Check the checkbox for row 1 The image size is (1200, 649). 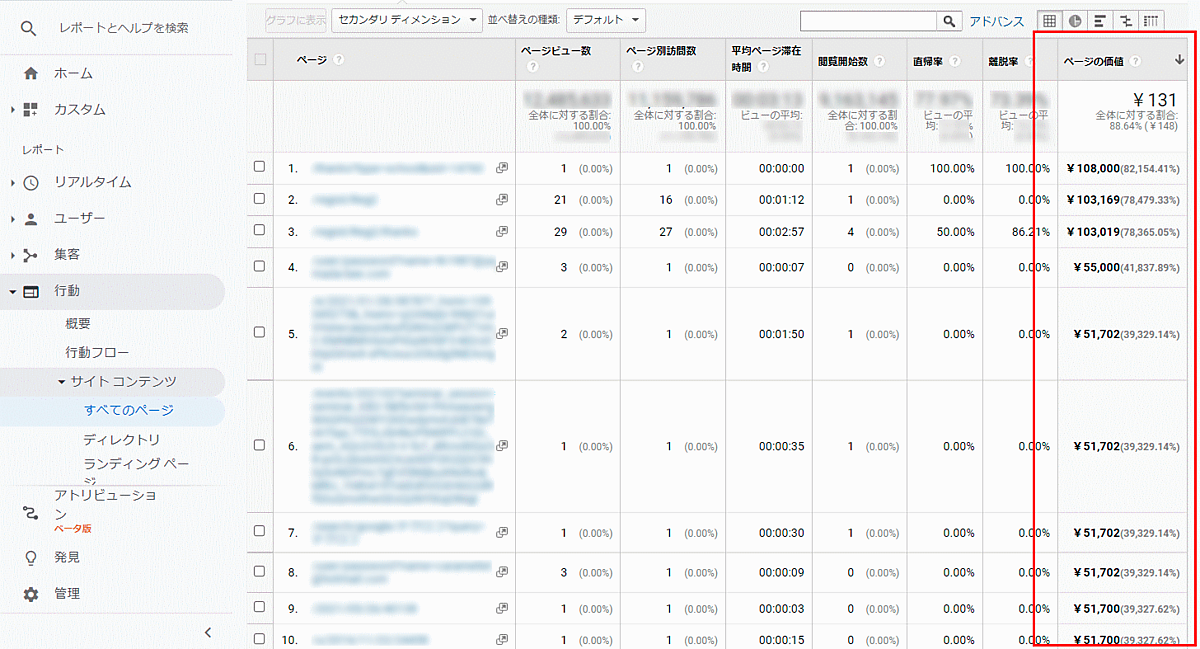pyautogui.click(x=260, y=167)
